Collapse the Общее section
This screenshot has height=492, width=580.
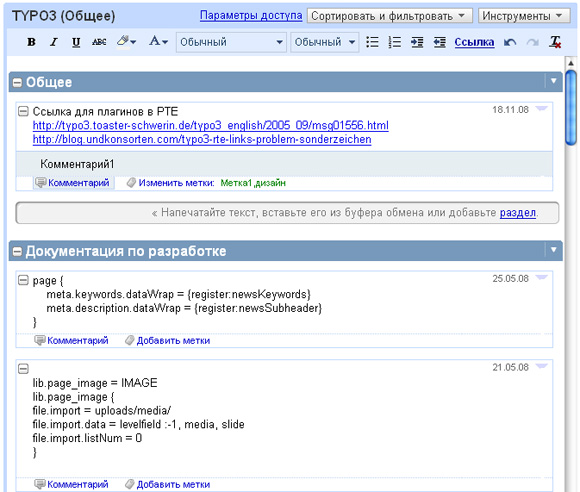pyautogui.click(x=17, y=82)
